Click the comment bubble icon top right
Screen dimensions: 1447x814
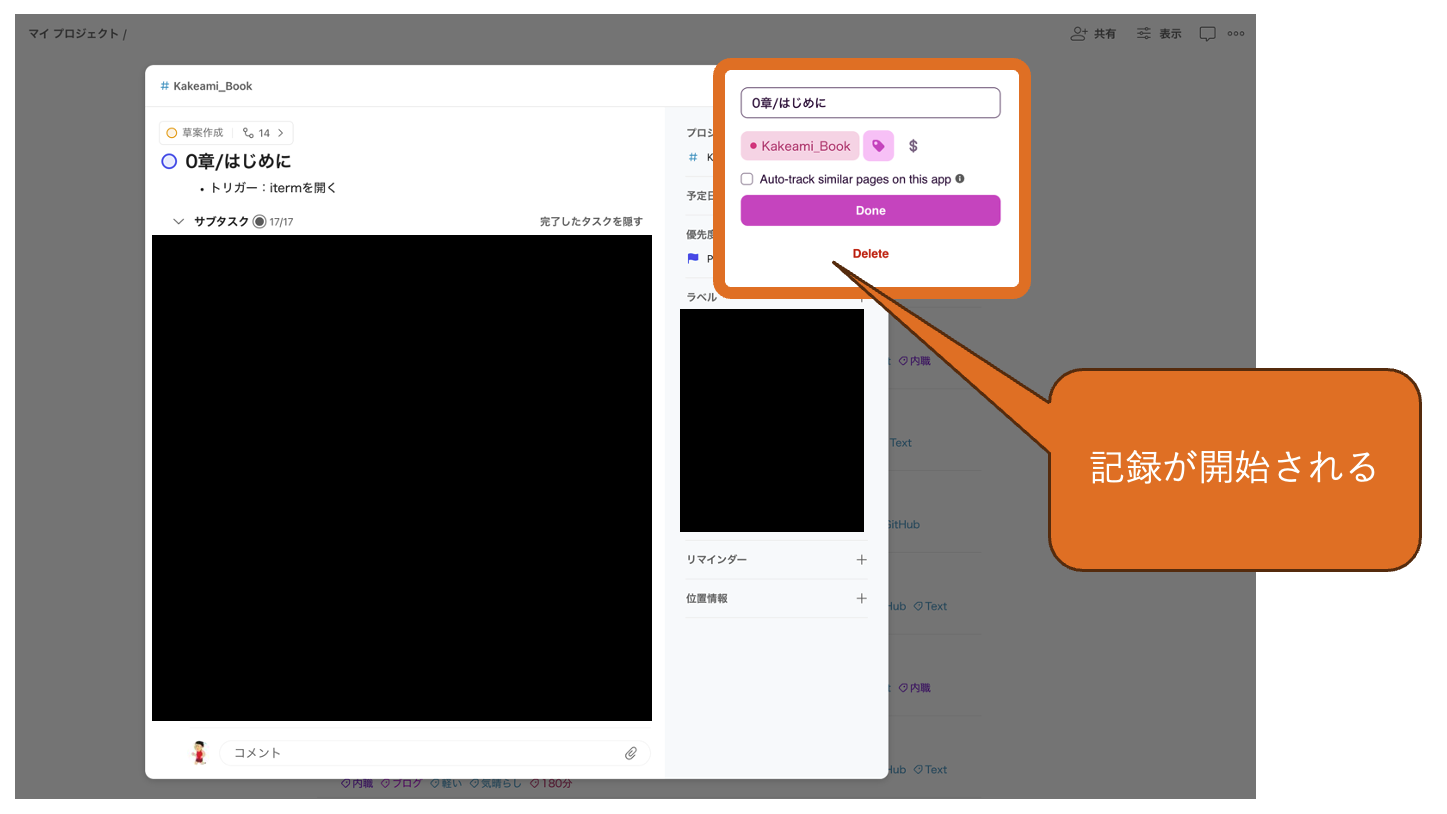[1209, 33]
